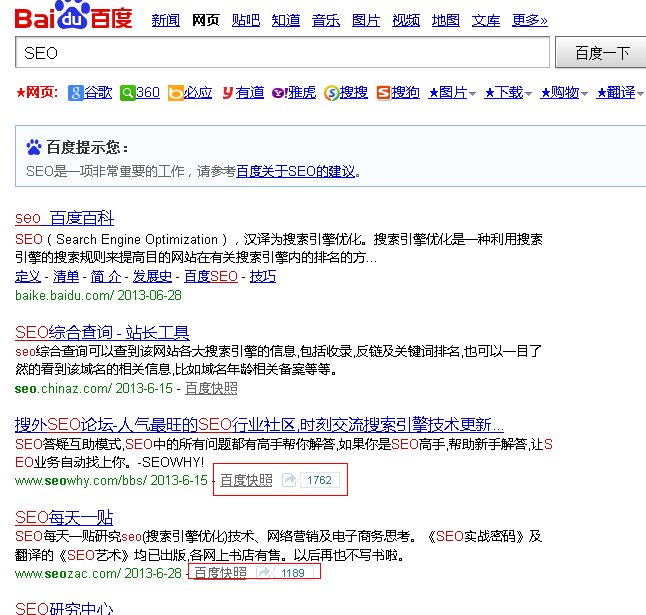Screen dimensions: 646x615
Task: Click the 1762 share count
Action: 319,480
